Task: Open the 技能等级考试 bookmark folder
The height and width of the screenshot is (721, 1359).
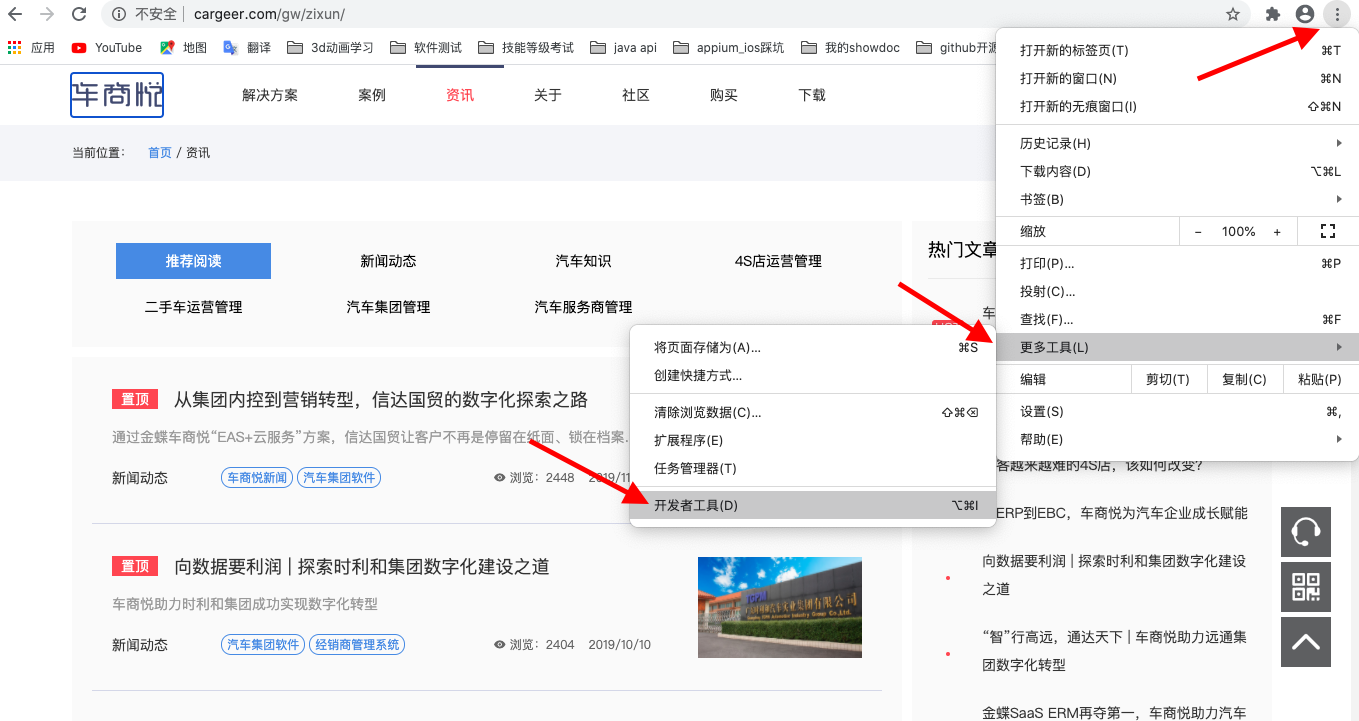Action: 526,47
